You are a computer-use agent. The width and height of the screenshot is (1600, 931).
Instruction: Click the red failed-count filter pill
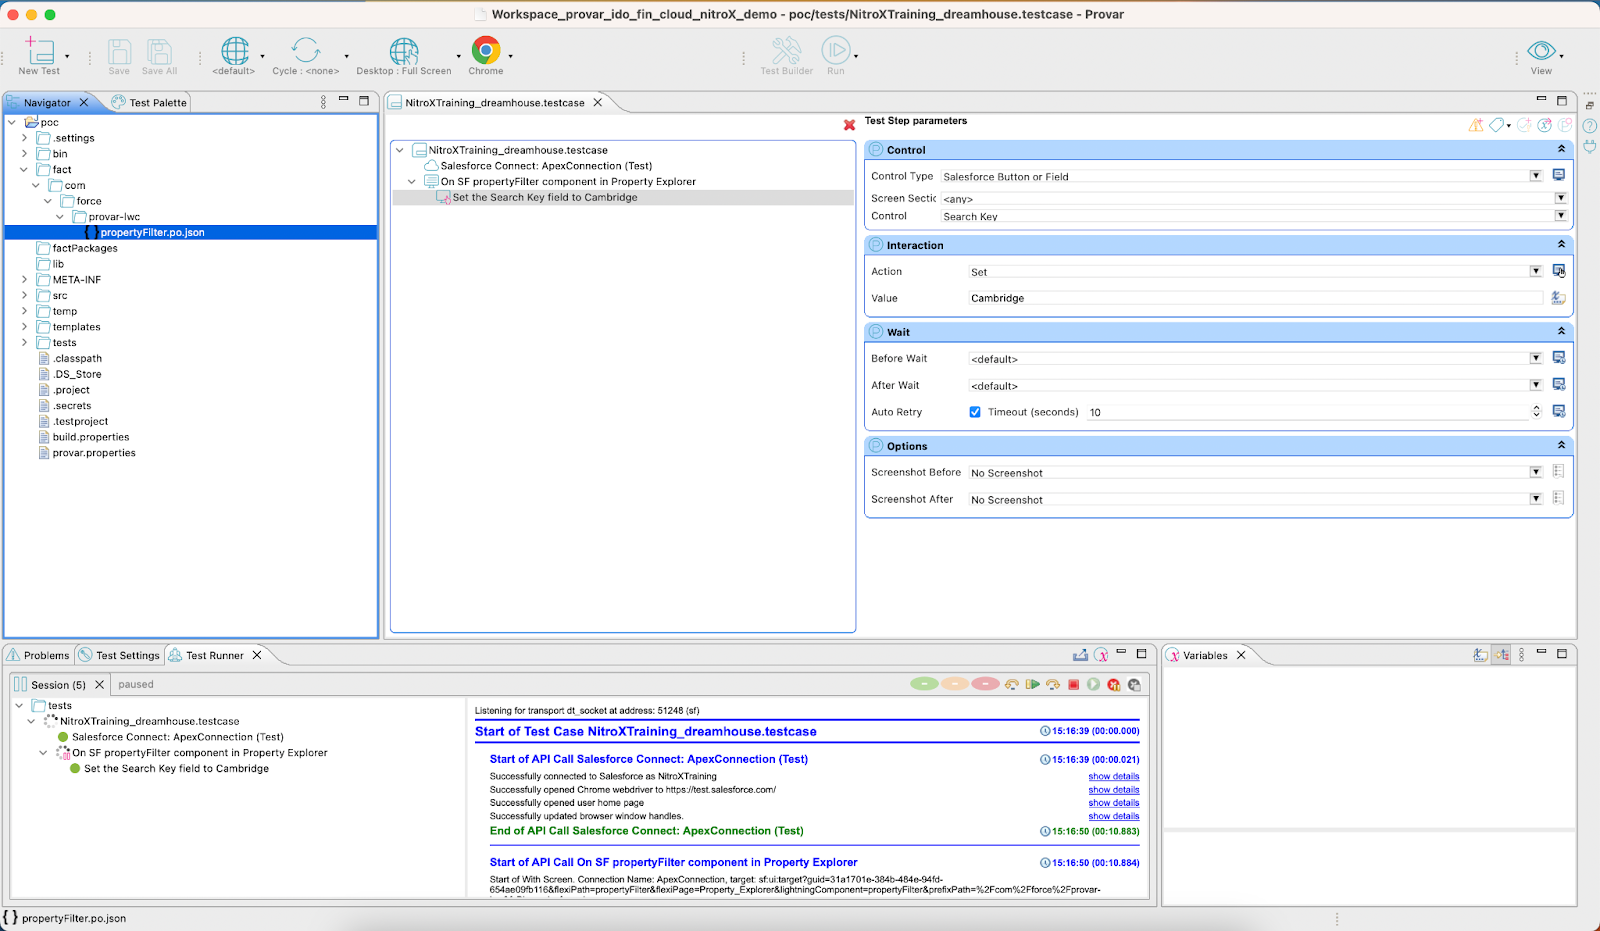click(985, 684)
